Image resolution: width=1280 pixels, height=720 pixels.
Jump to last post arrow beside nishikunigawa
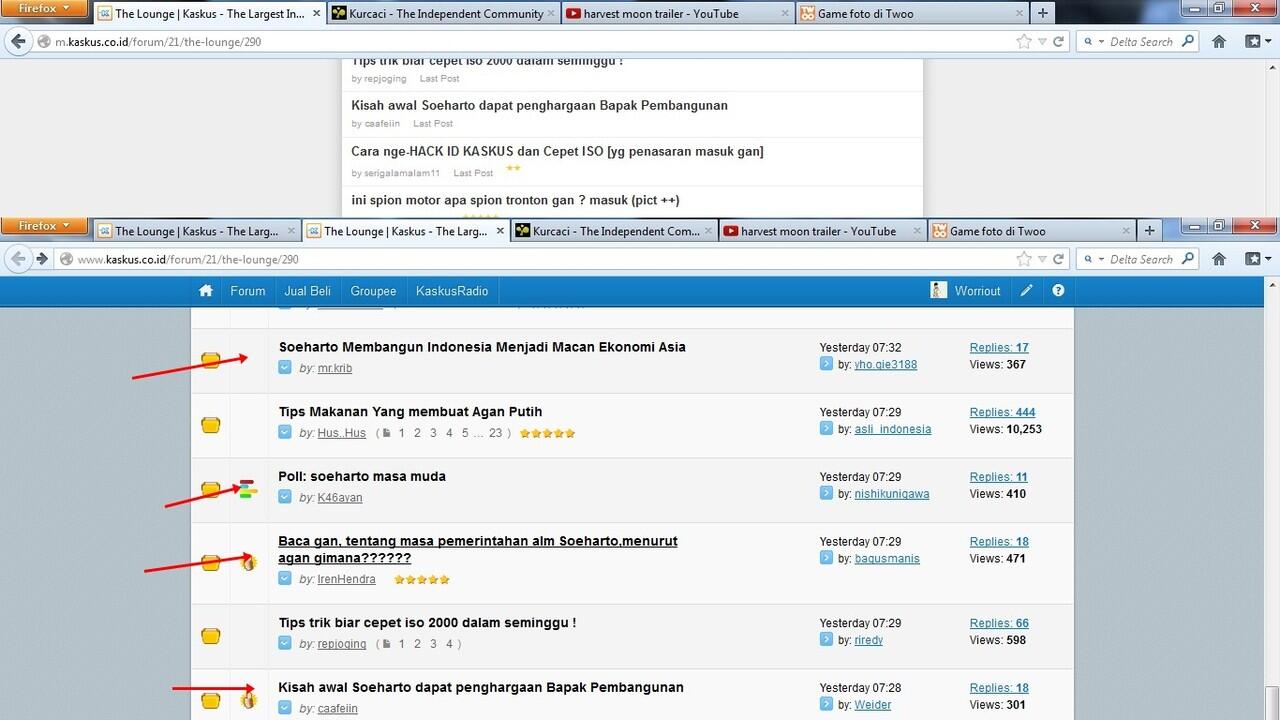[x=826, y=494]
